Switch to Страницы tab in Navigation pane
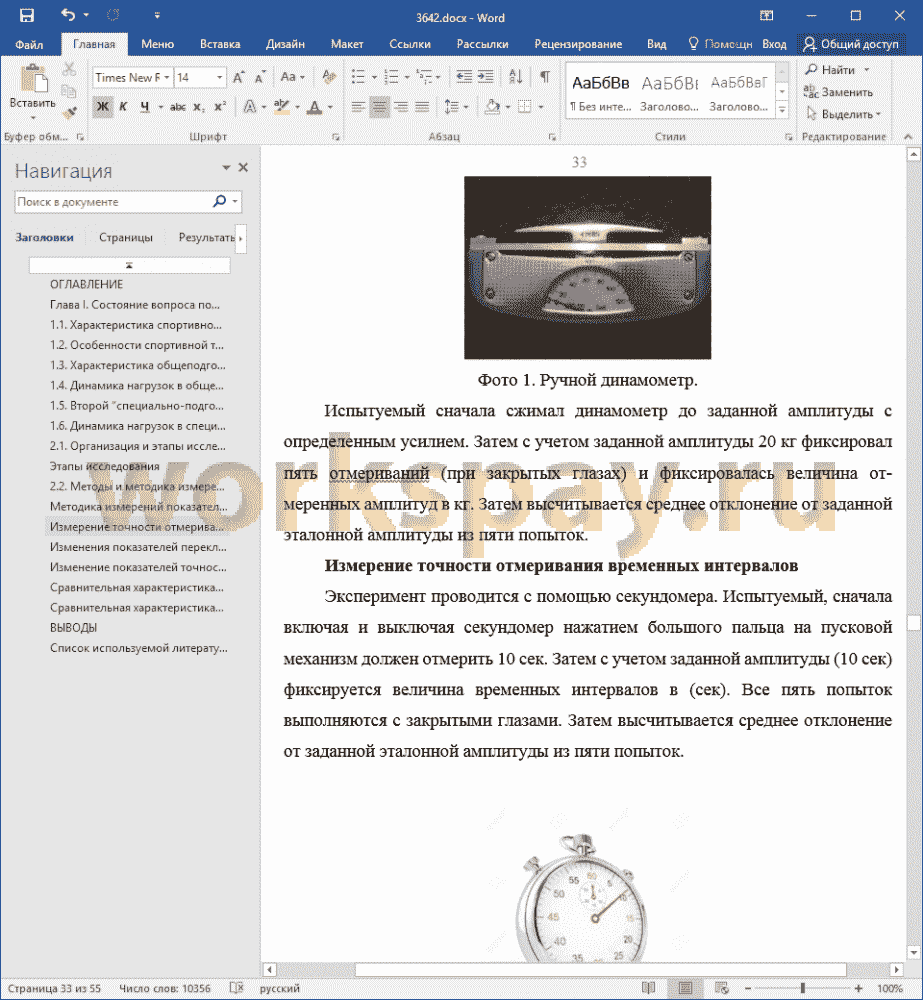Viewport: 923px width, 1000px height. click(x=126, y=237)
